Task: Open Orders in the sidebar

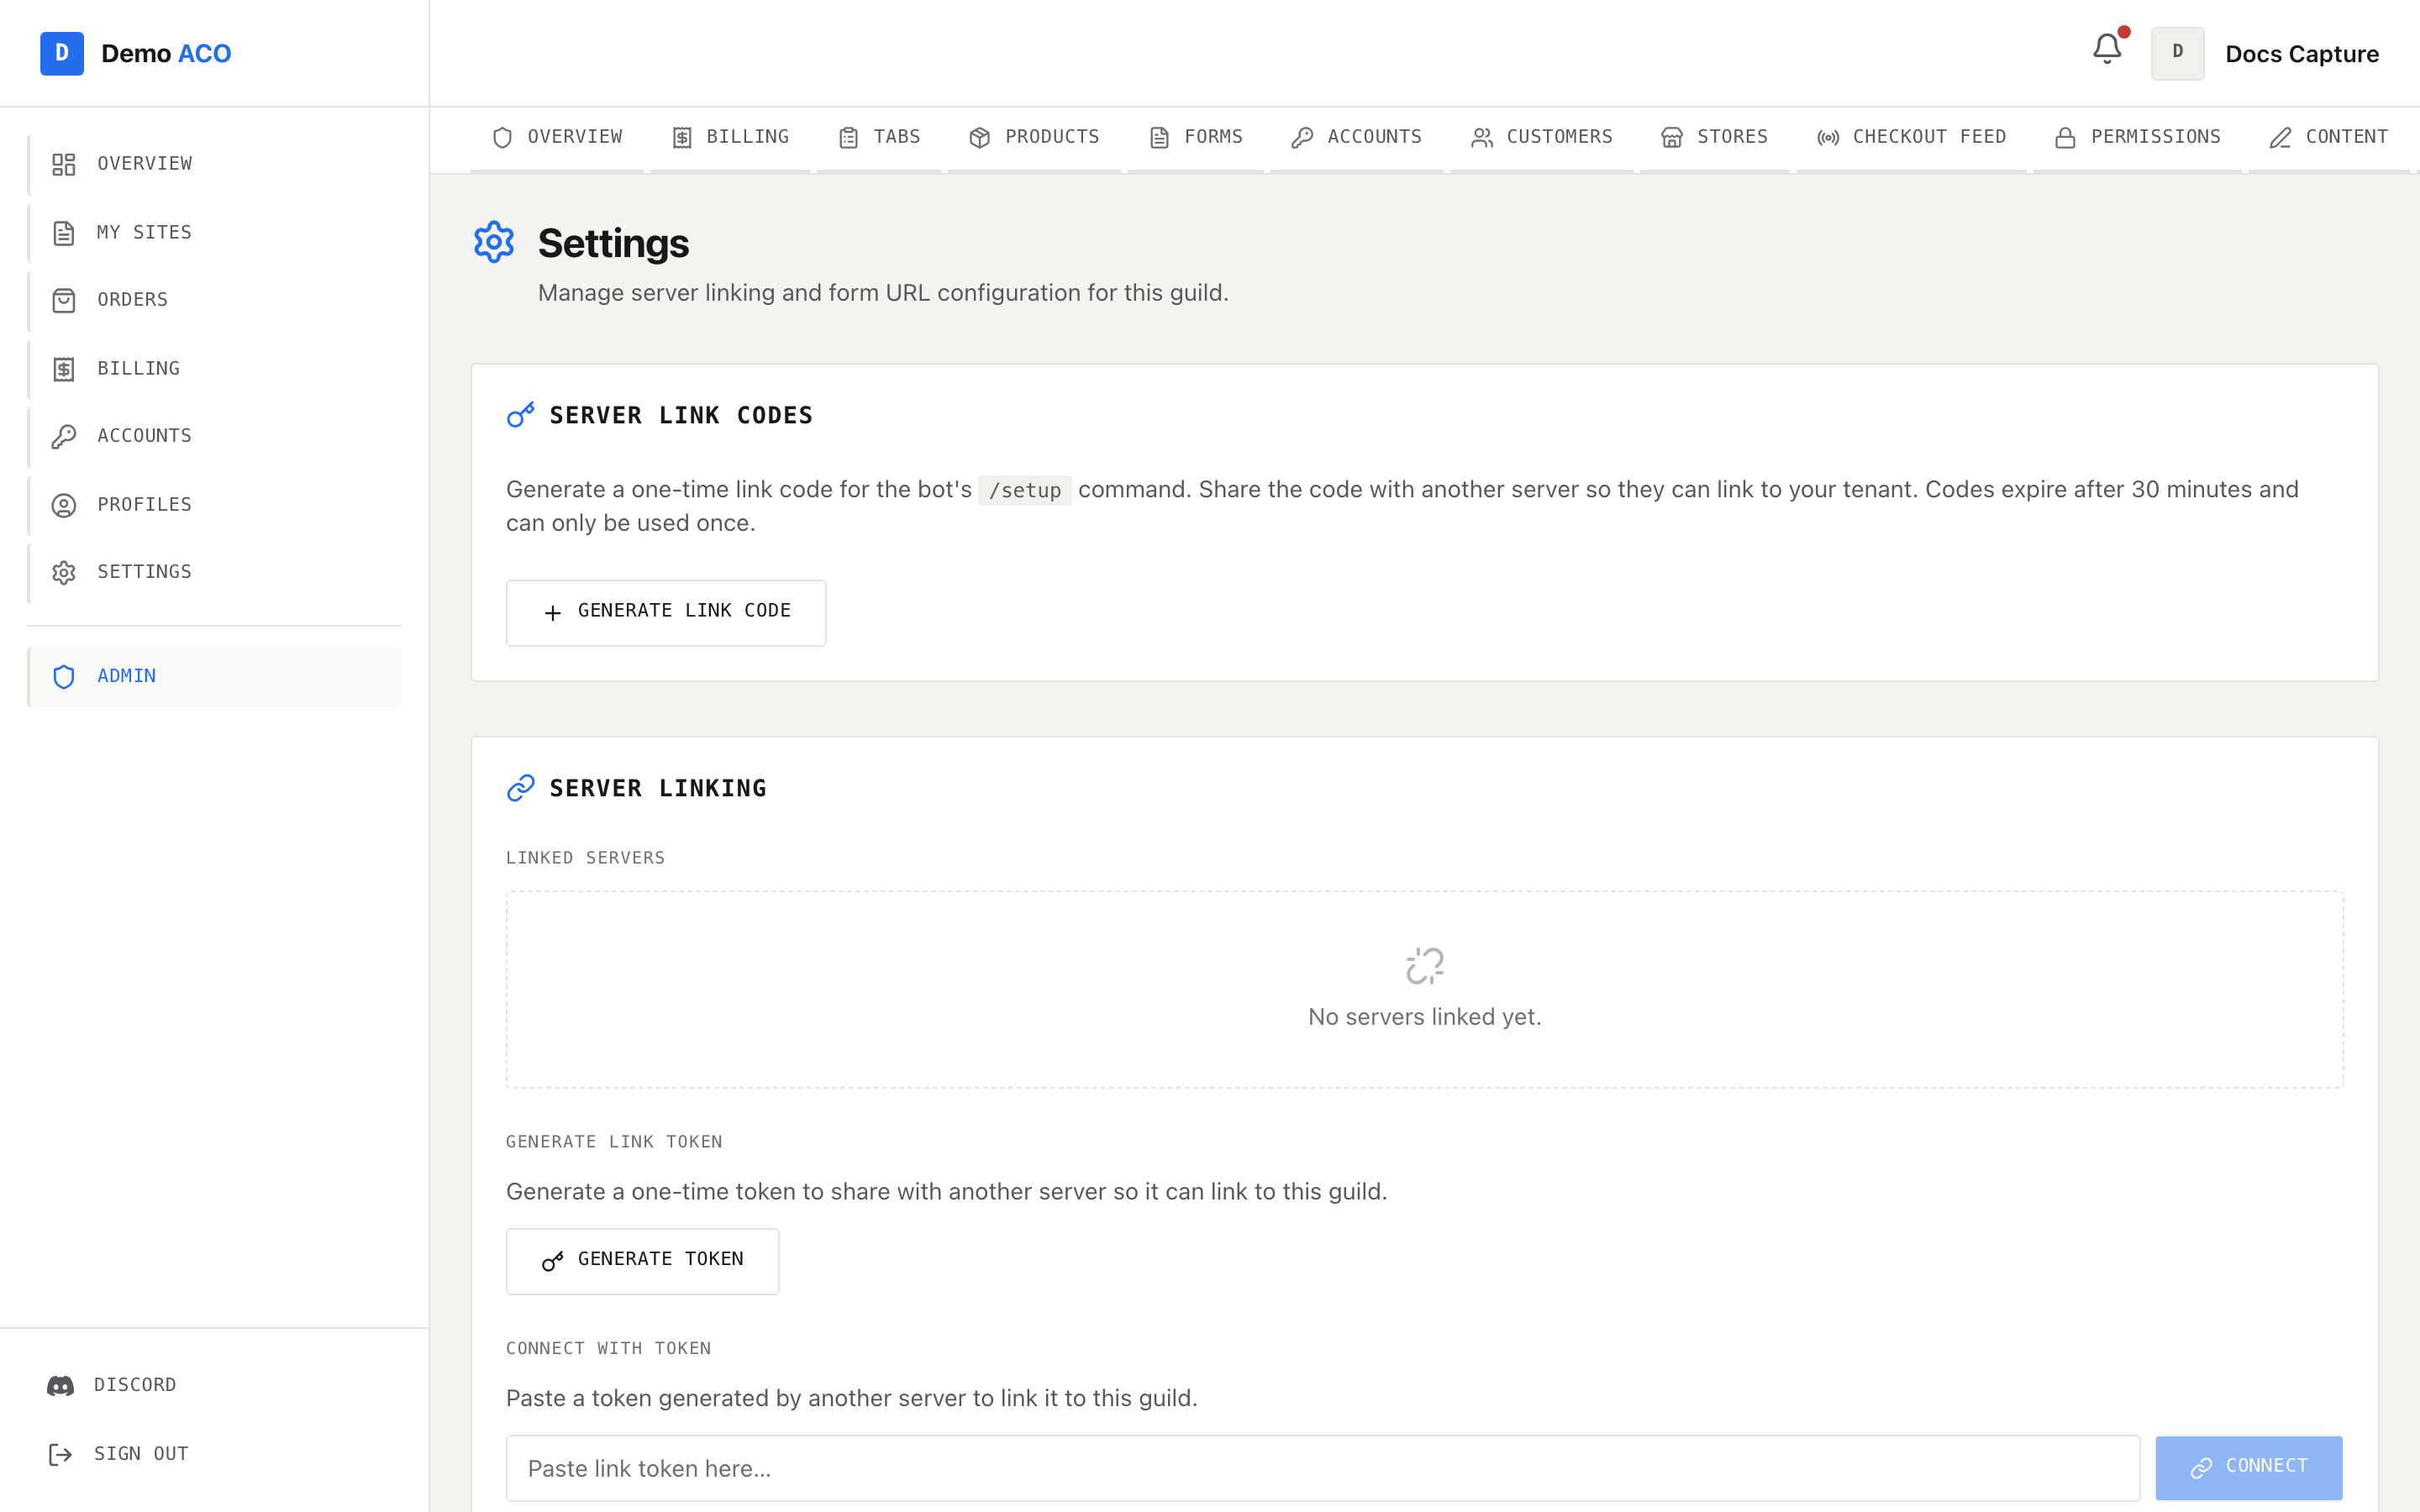Action: click(x=215, y=300)
